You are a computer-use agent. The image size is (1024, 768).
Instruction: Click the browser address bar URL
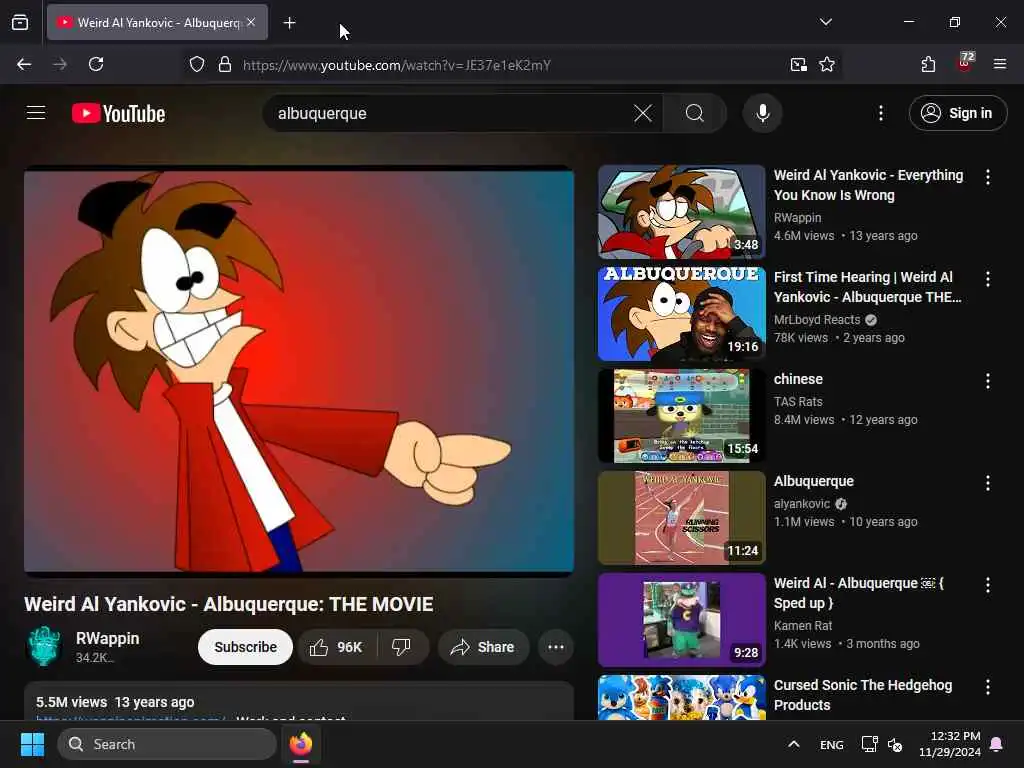coord(397,65)
